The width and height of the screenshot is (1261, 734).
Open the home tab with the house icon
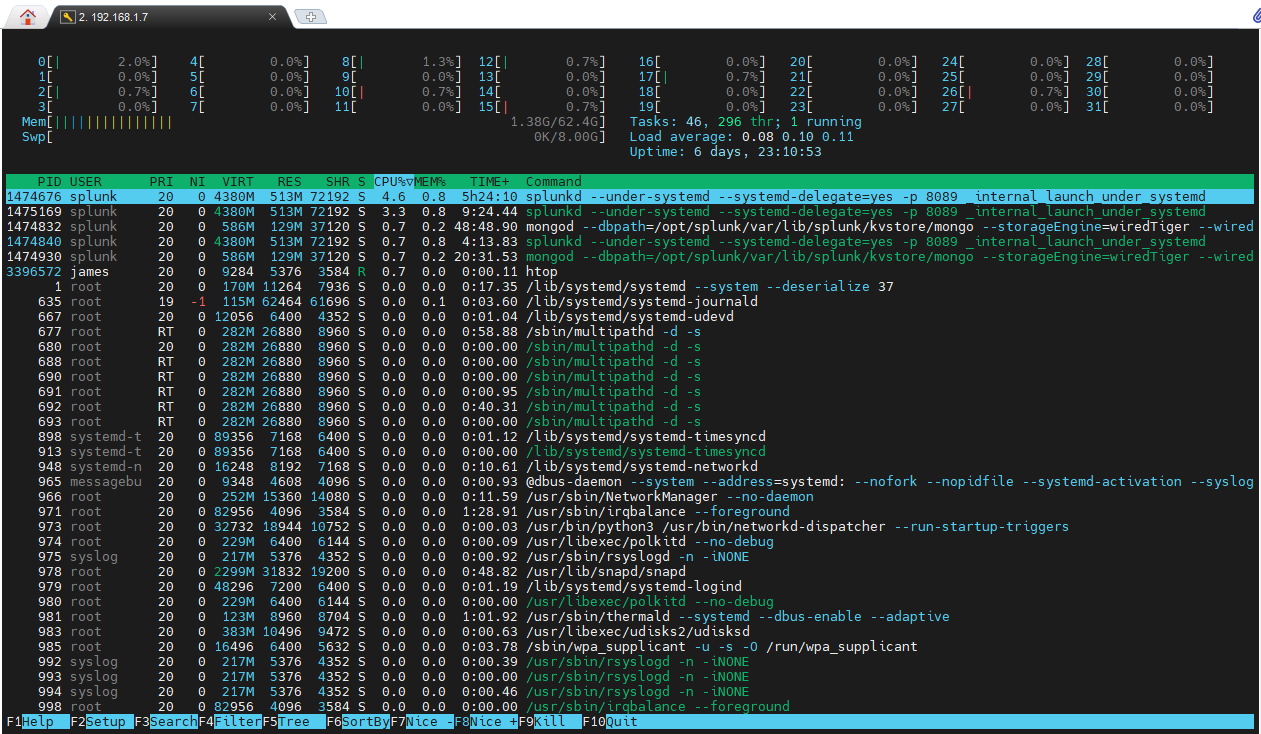[x=27, y=16]
